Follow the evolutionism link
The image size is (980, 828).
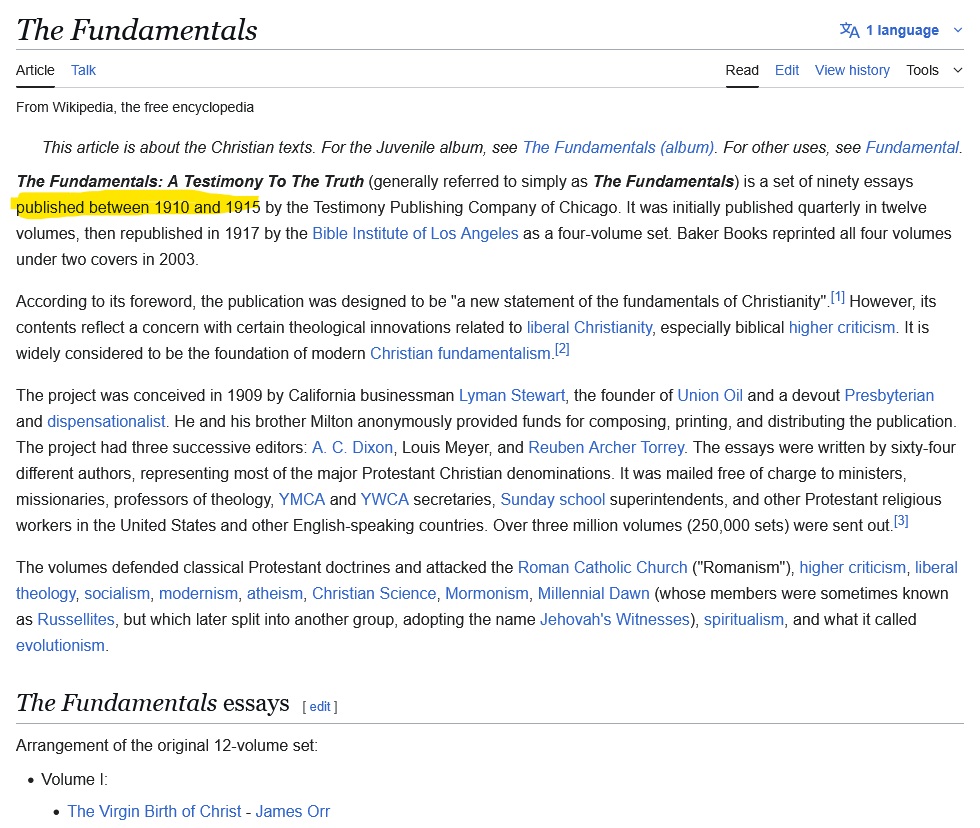[x=60, y=646]
